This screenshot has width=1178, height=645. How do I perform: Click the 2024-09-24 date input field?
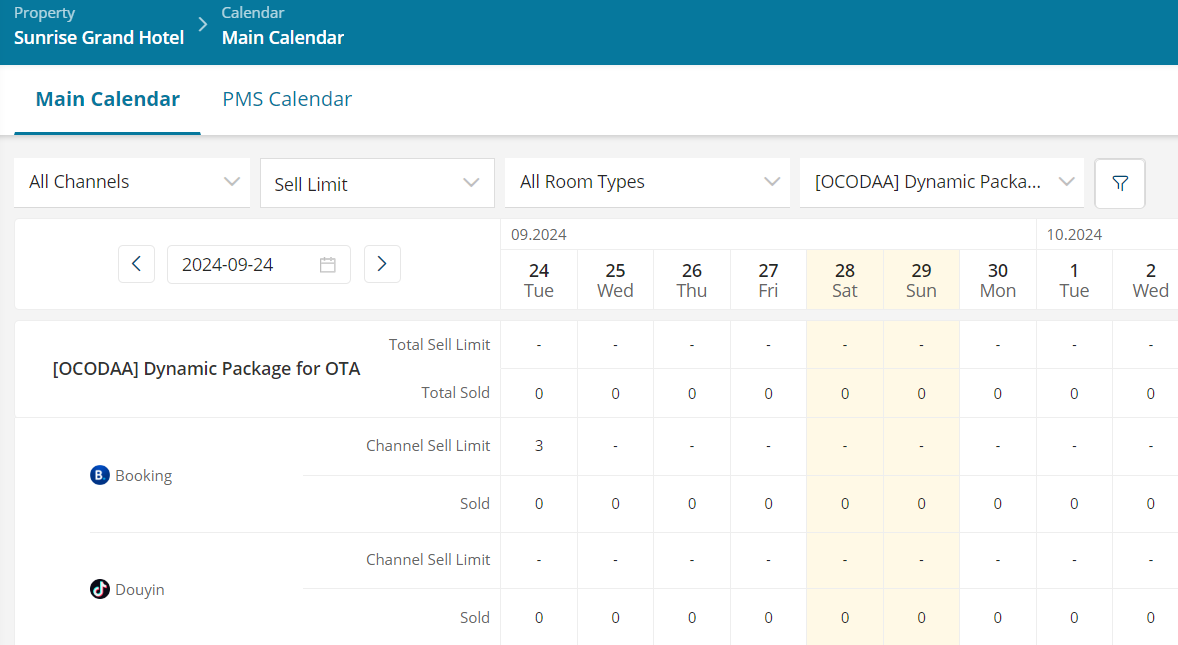[x=258, y=264]
